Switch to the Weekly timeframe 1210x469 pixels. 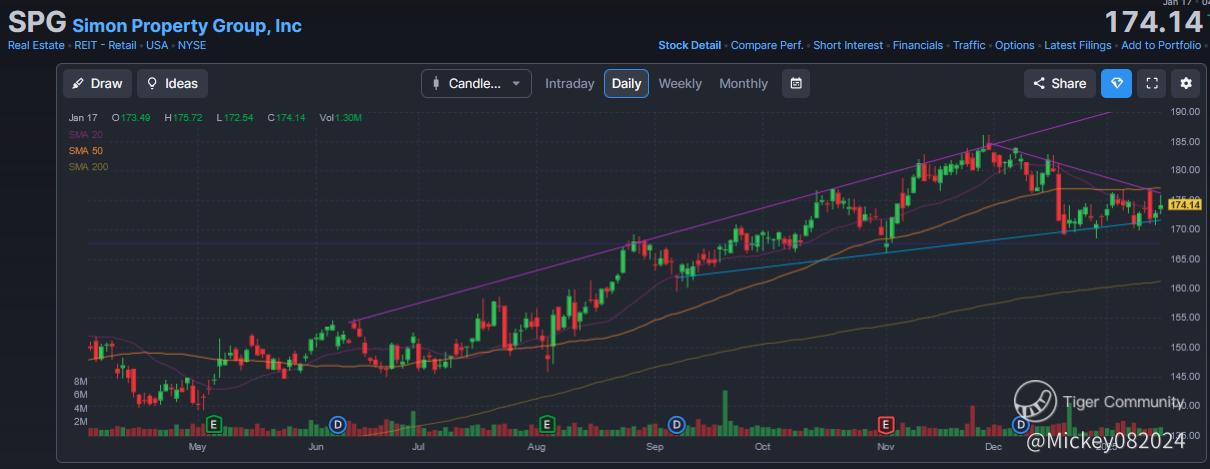(x=680, y=84)
